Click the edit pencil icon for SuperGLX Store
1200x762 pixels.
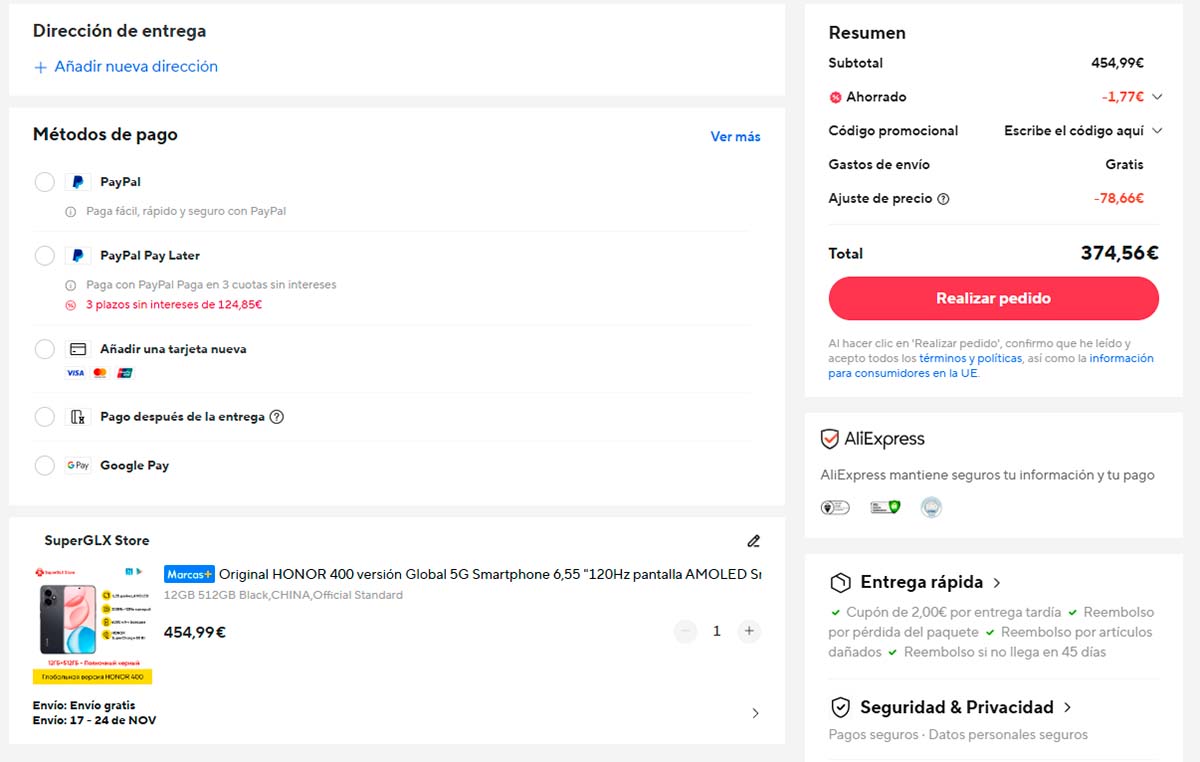pyautogui.click(x=753, y=541)
